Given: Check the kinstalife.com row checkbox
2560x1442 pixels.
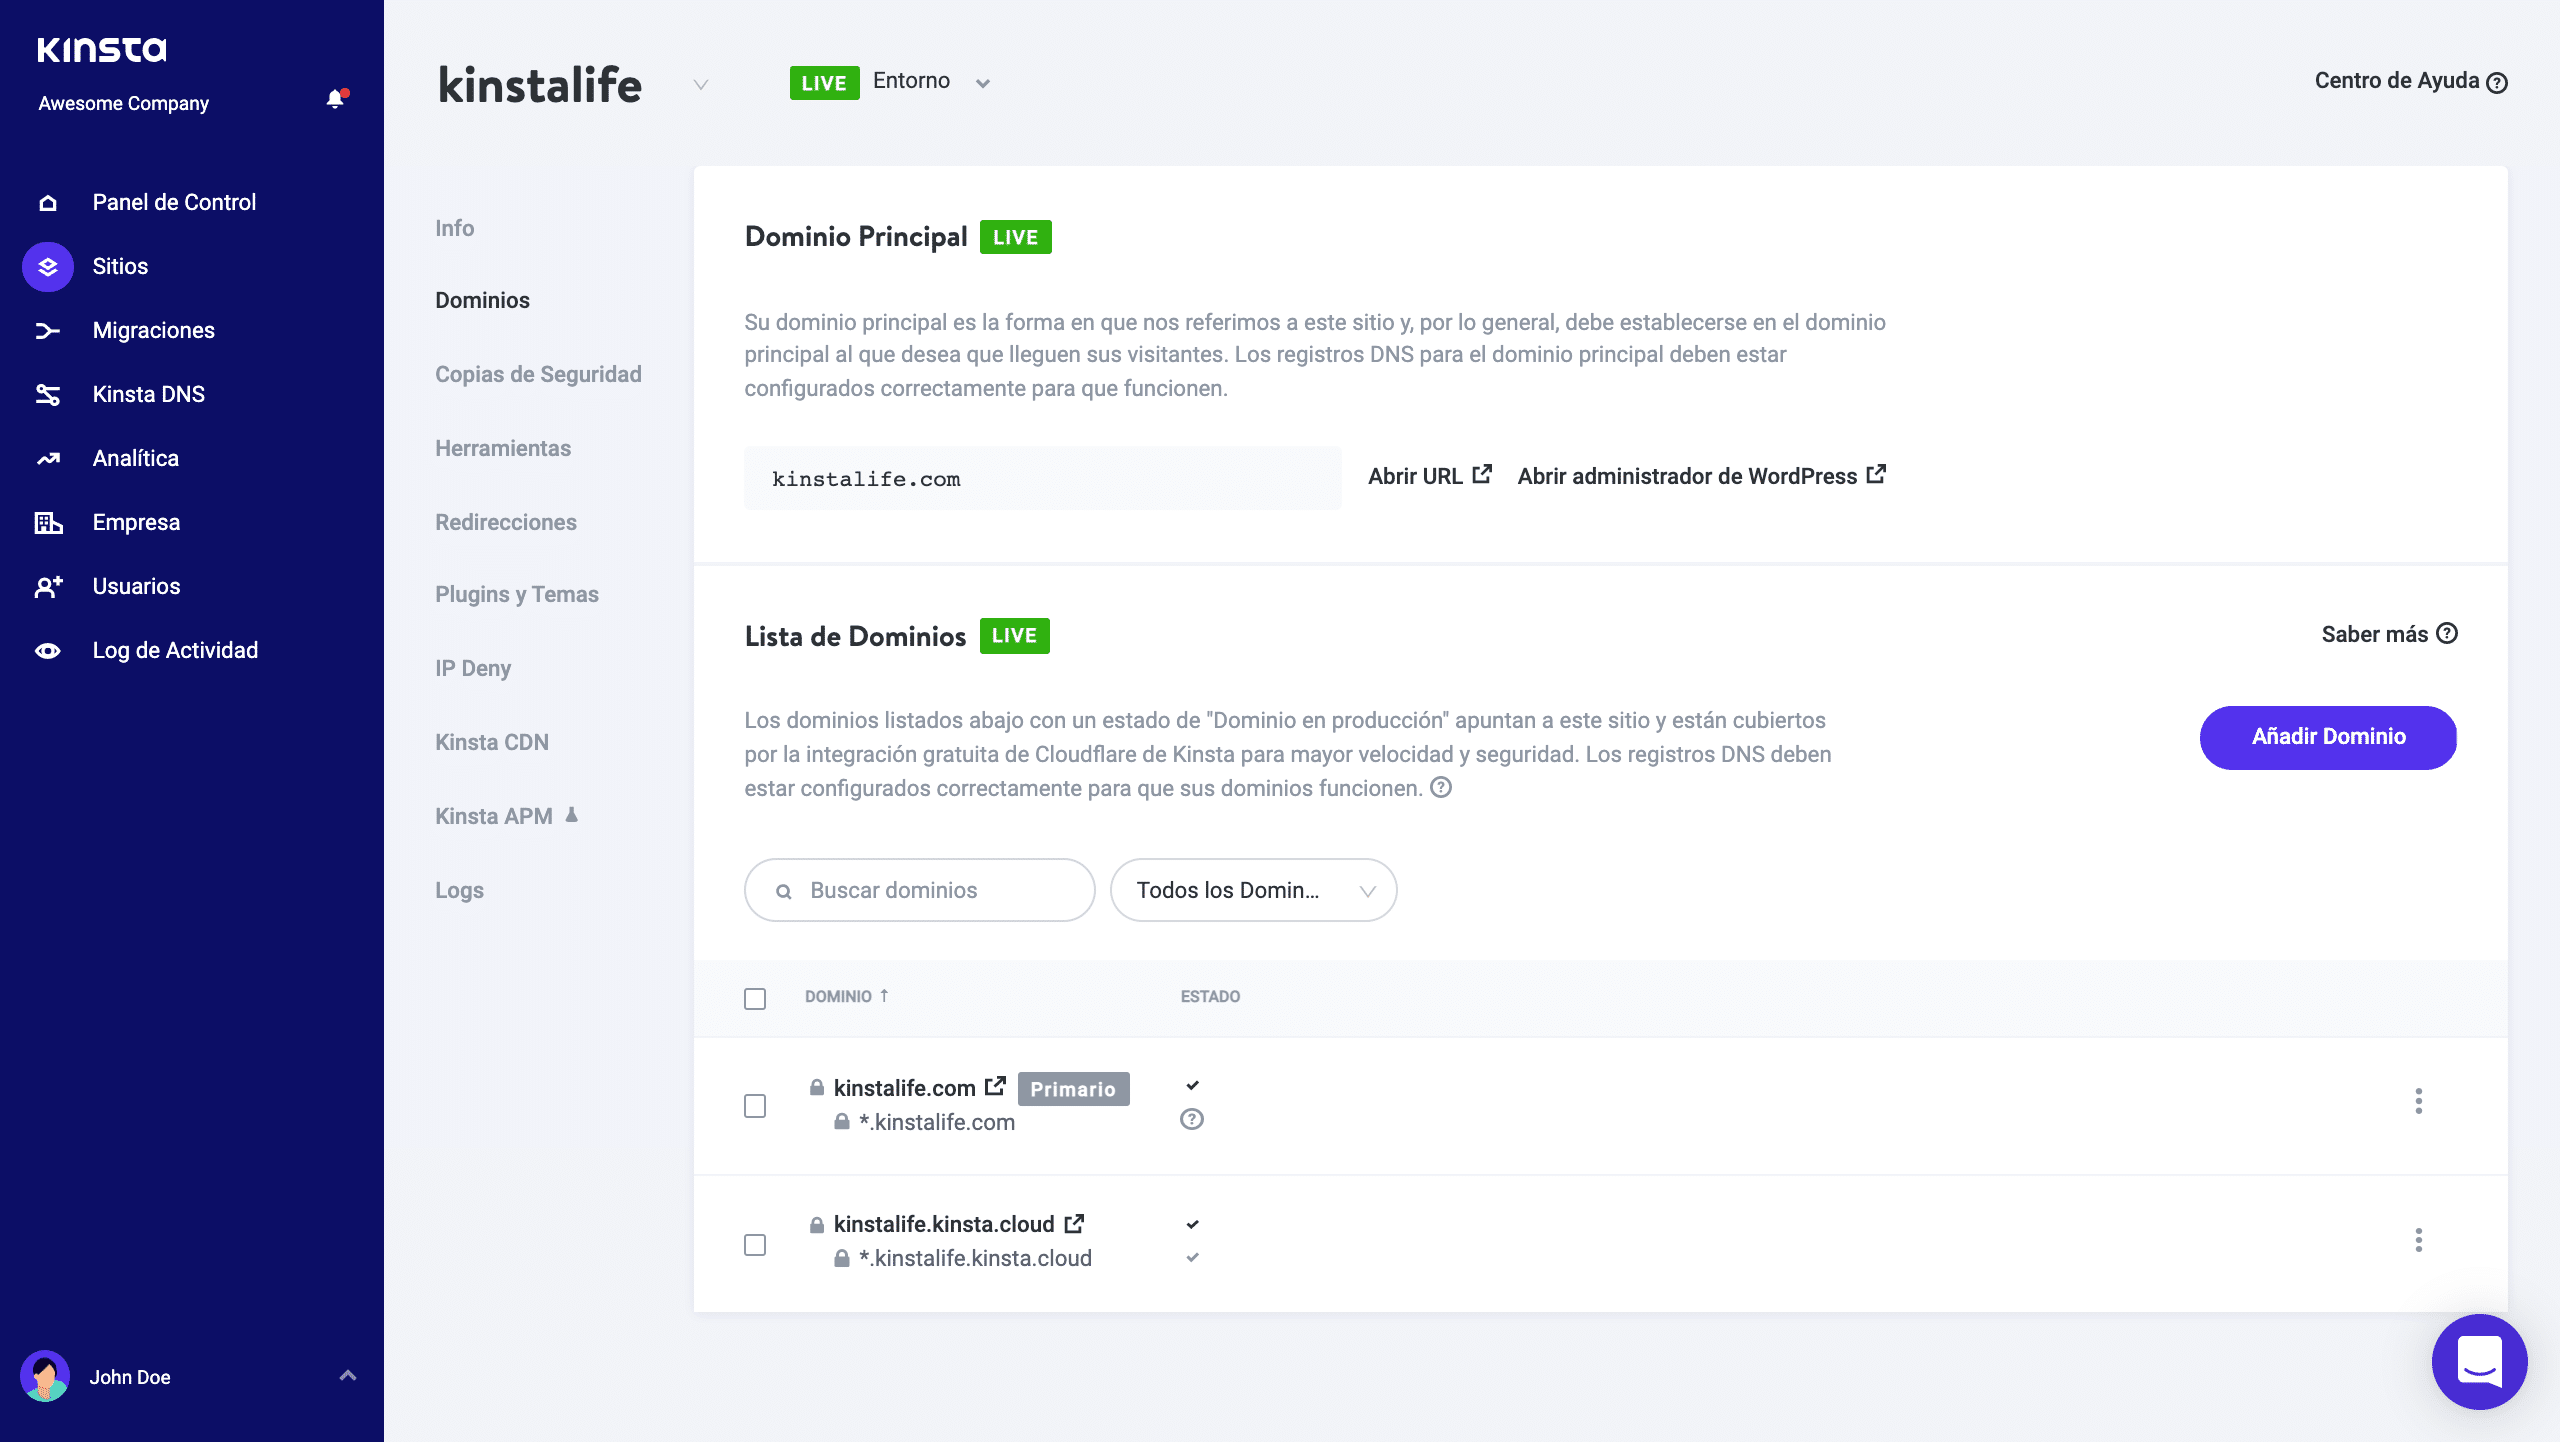Looking at the screenshot, I should point(755,1105).
